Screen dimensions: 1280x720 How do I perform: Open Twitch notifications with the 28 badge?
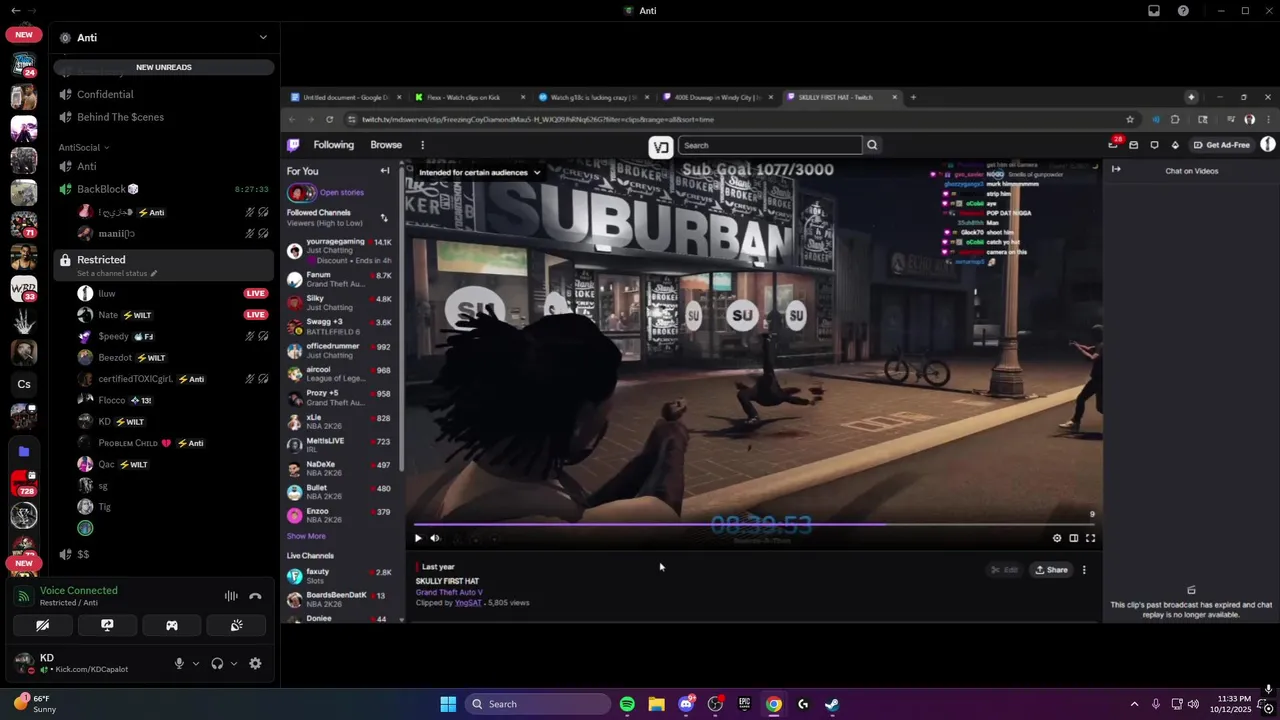(1113, 145)
